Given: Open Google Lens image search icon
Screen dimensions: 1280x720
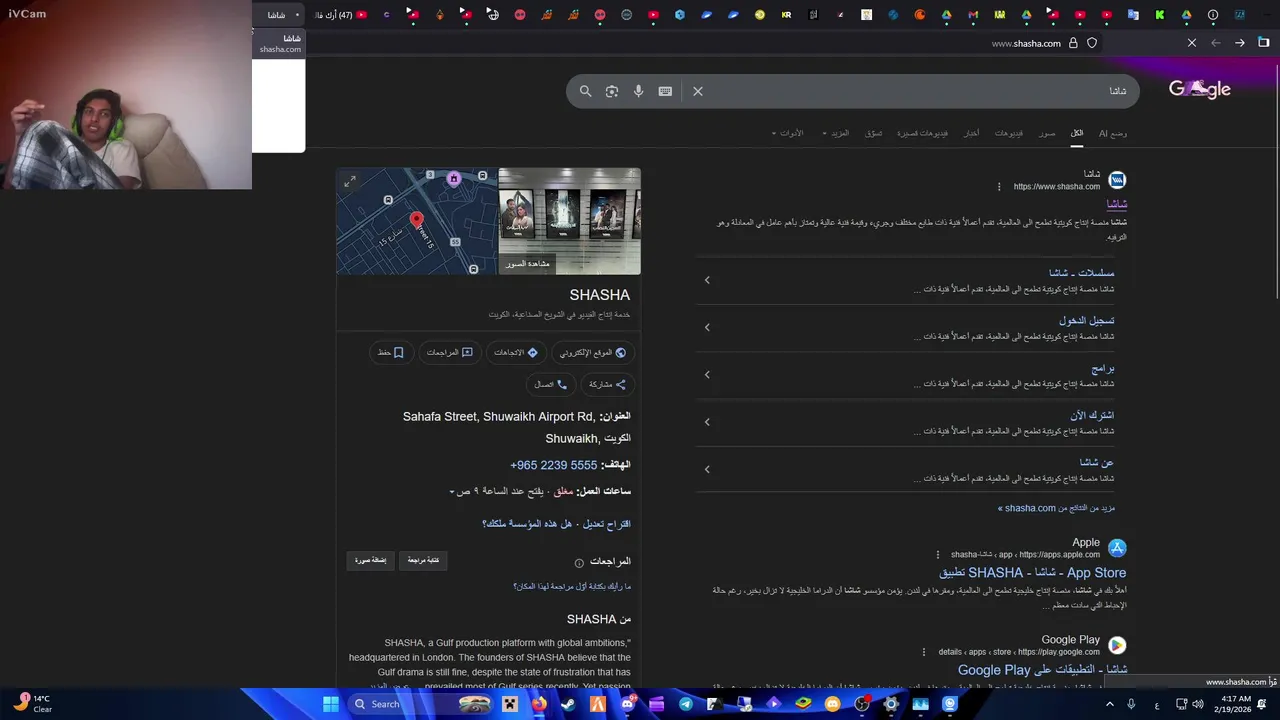Looking at the screenshot, I should [x=612, y=91].
